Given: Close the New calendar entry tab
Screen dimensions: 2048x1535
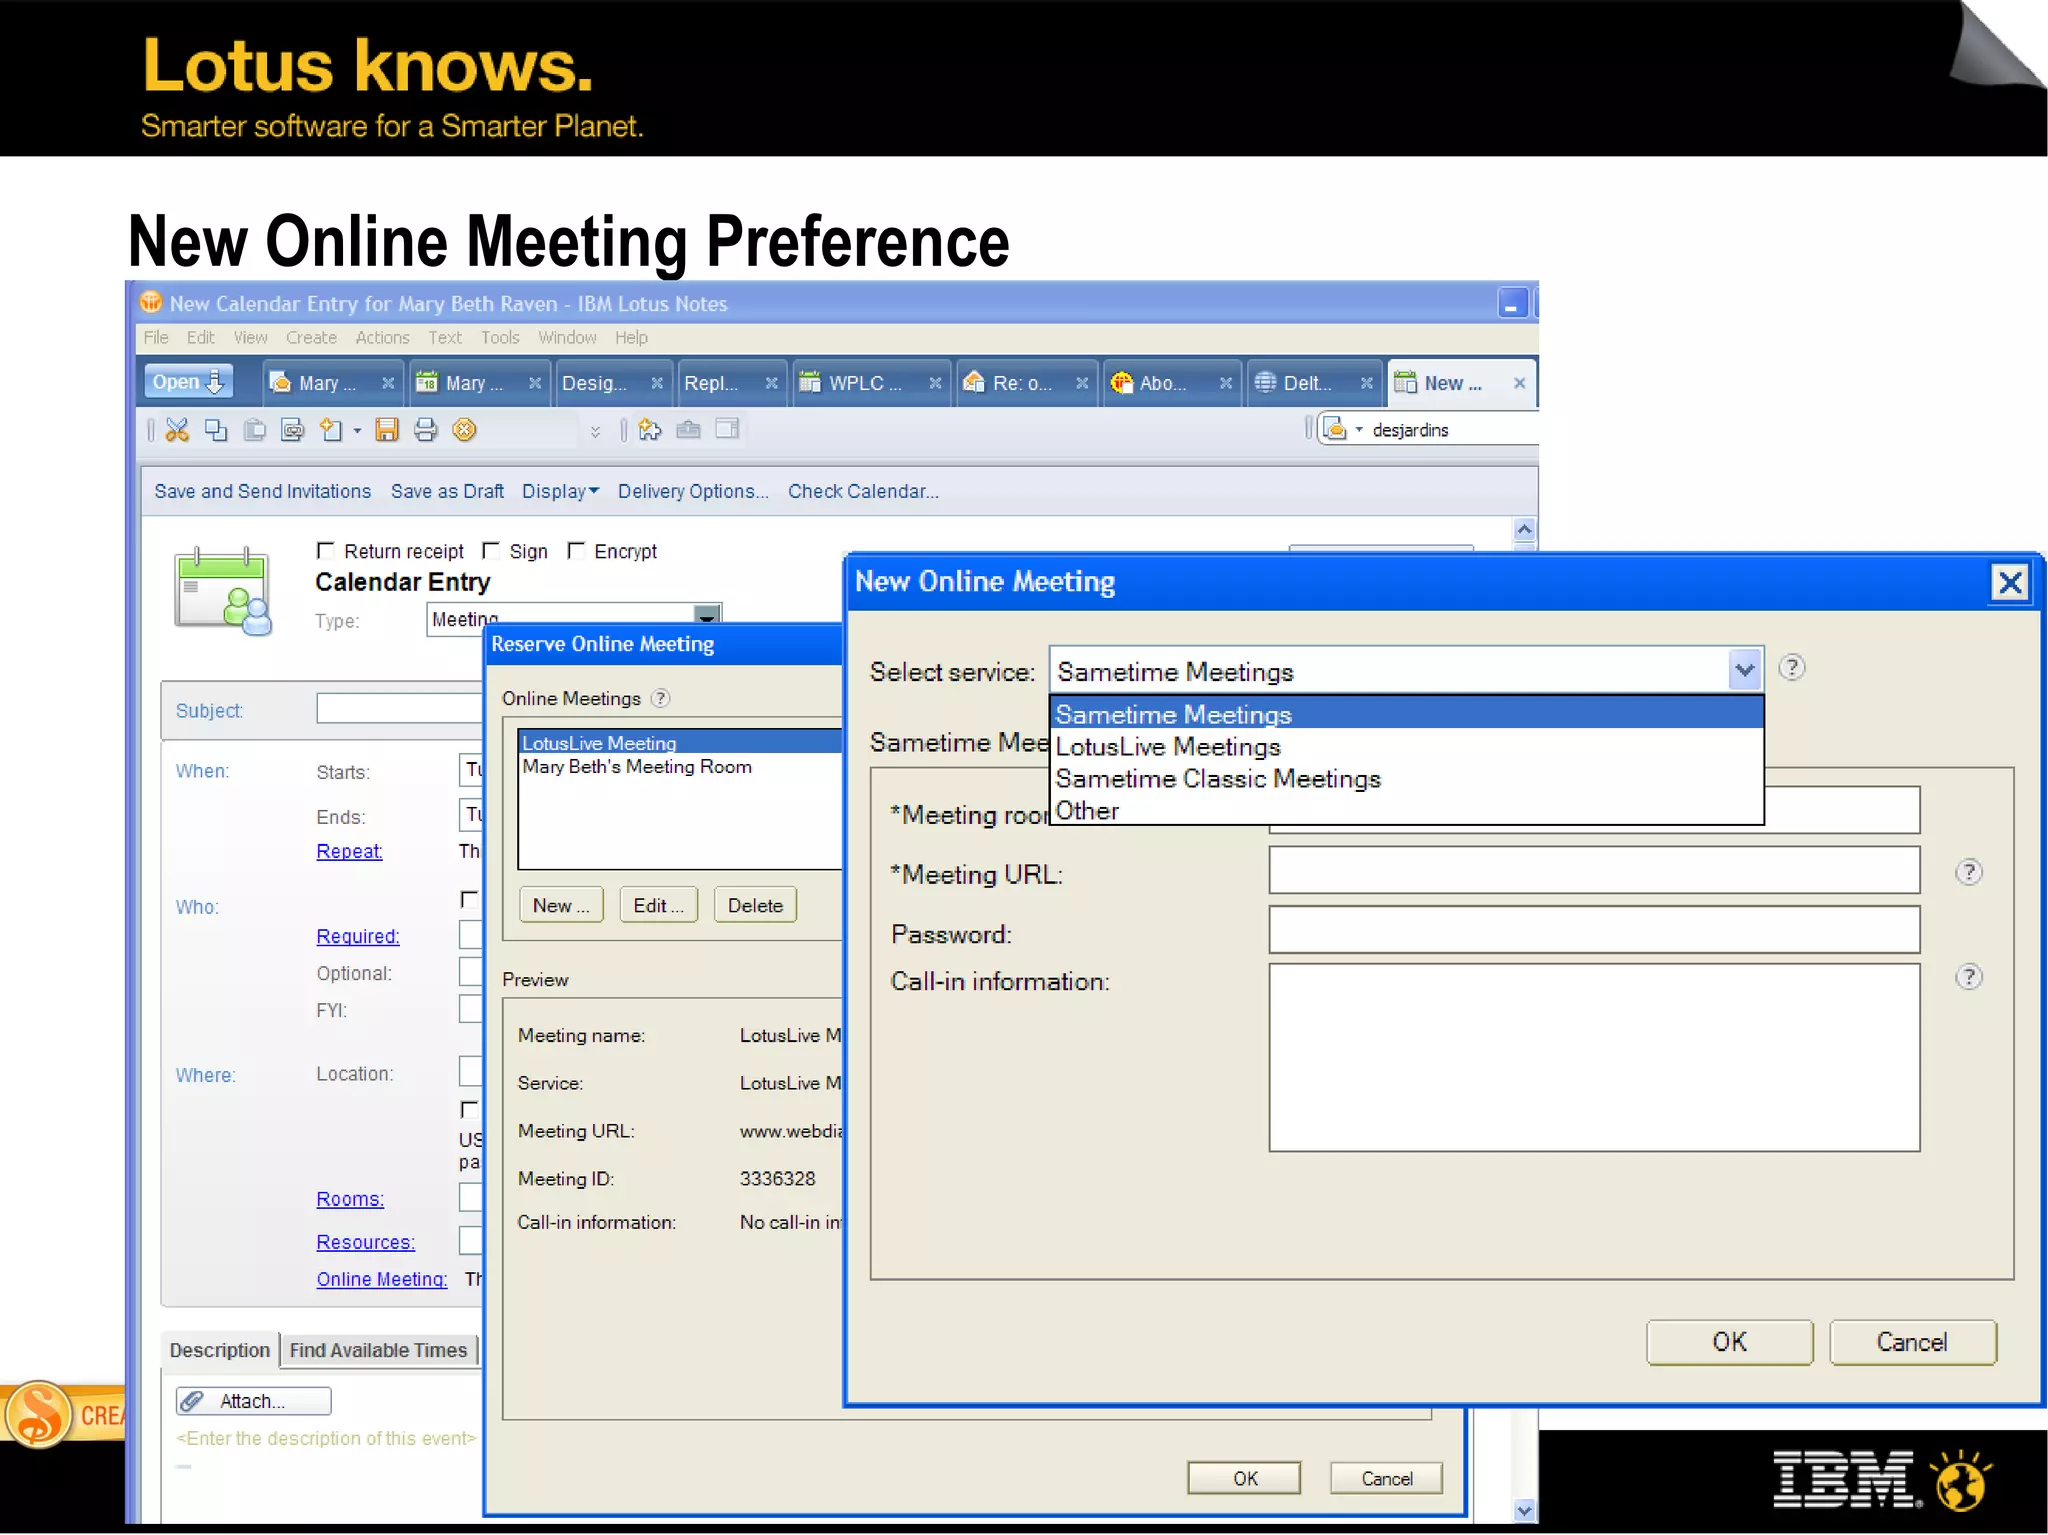Looking at the screenshot, I should [x=1519, y=383].
